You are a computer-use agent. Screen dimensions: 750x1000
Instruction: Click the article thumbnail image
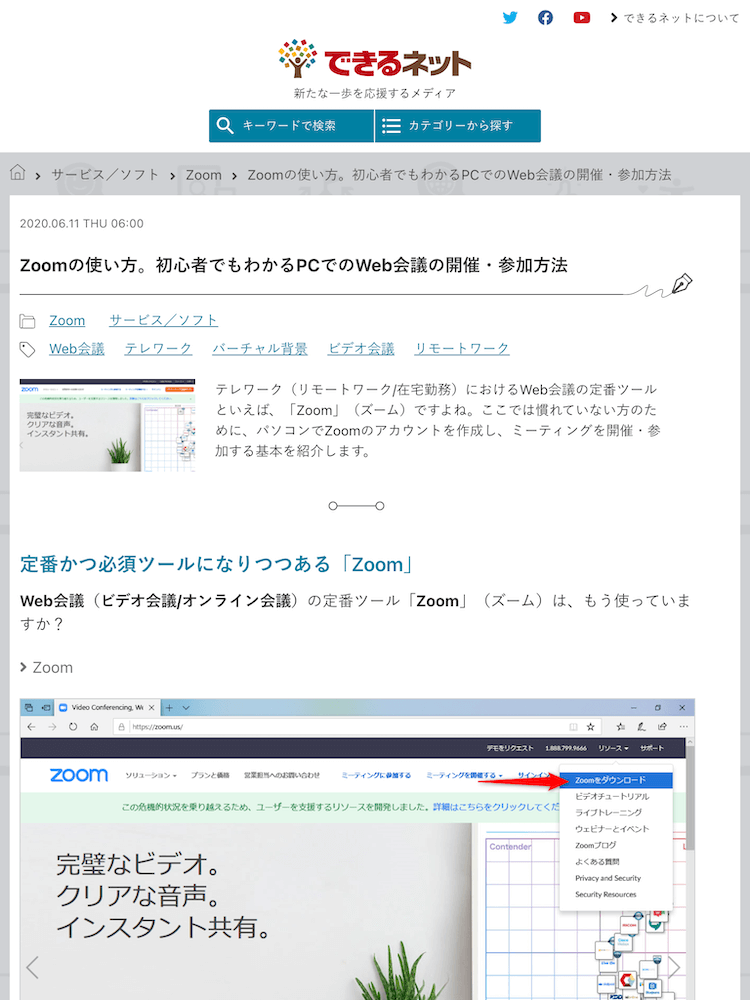pyautogui.click(x=107, y=425)
